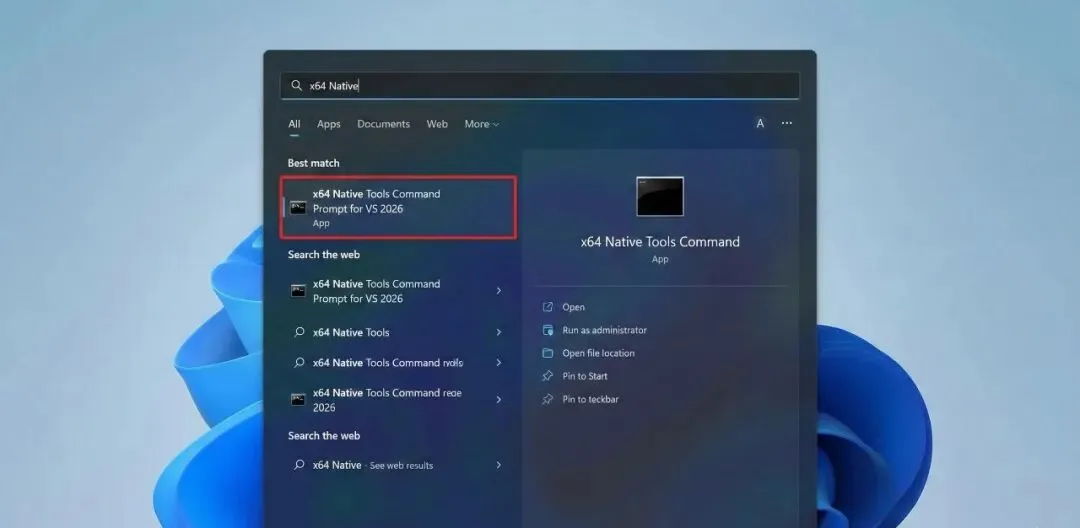Screen dimensions: 1080x528
Task: Click the search magnifier icon in search box
Action: [x=296, y=85]
